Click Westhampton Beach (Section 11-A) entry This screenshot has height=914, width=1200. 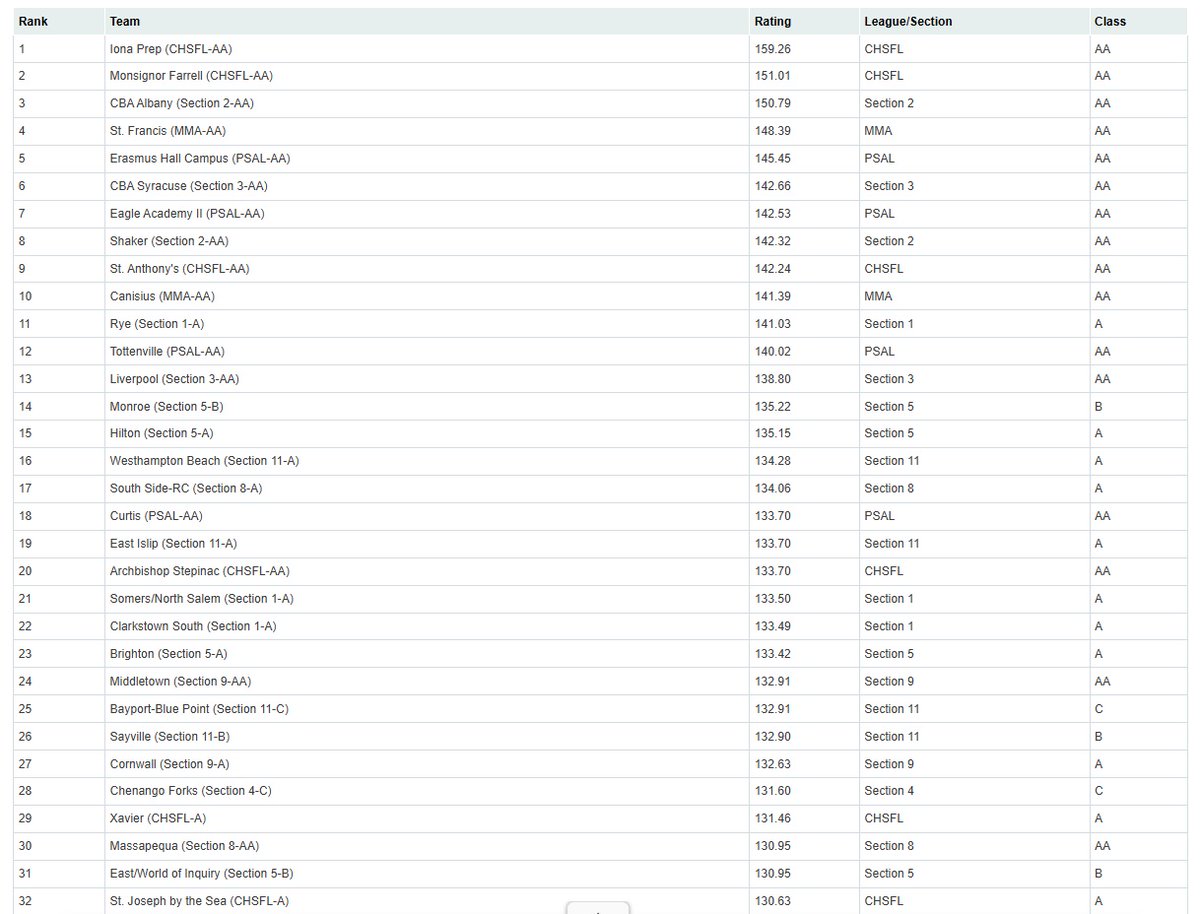point(205,461)
